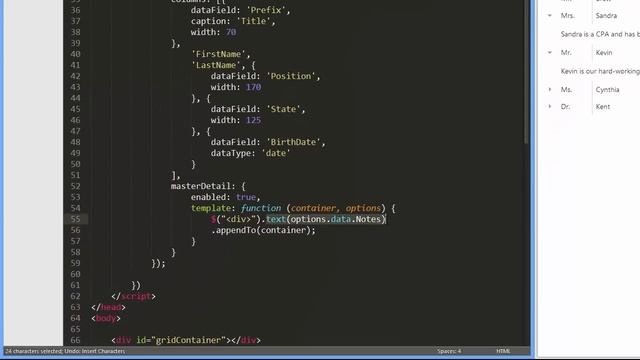Click the 'State' string on line 45
This screenshot has width=640, height=360.
pos(284,109)
